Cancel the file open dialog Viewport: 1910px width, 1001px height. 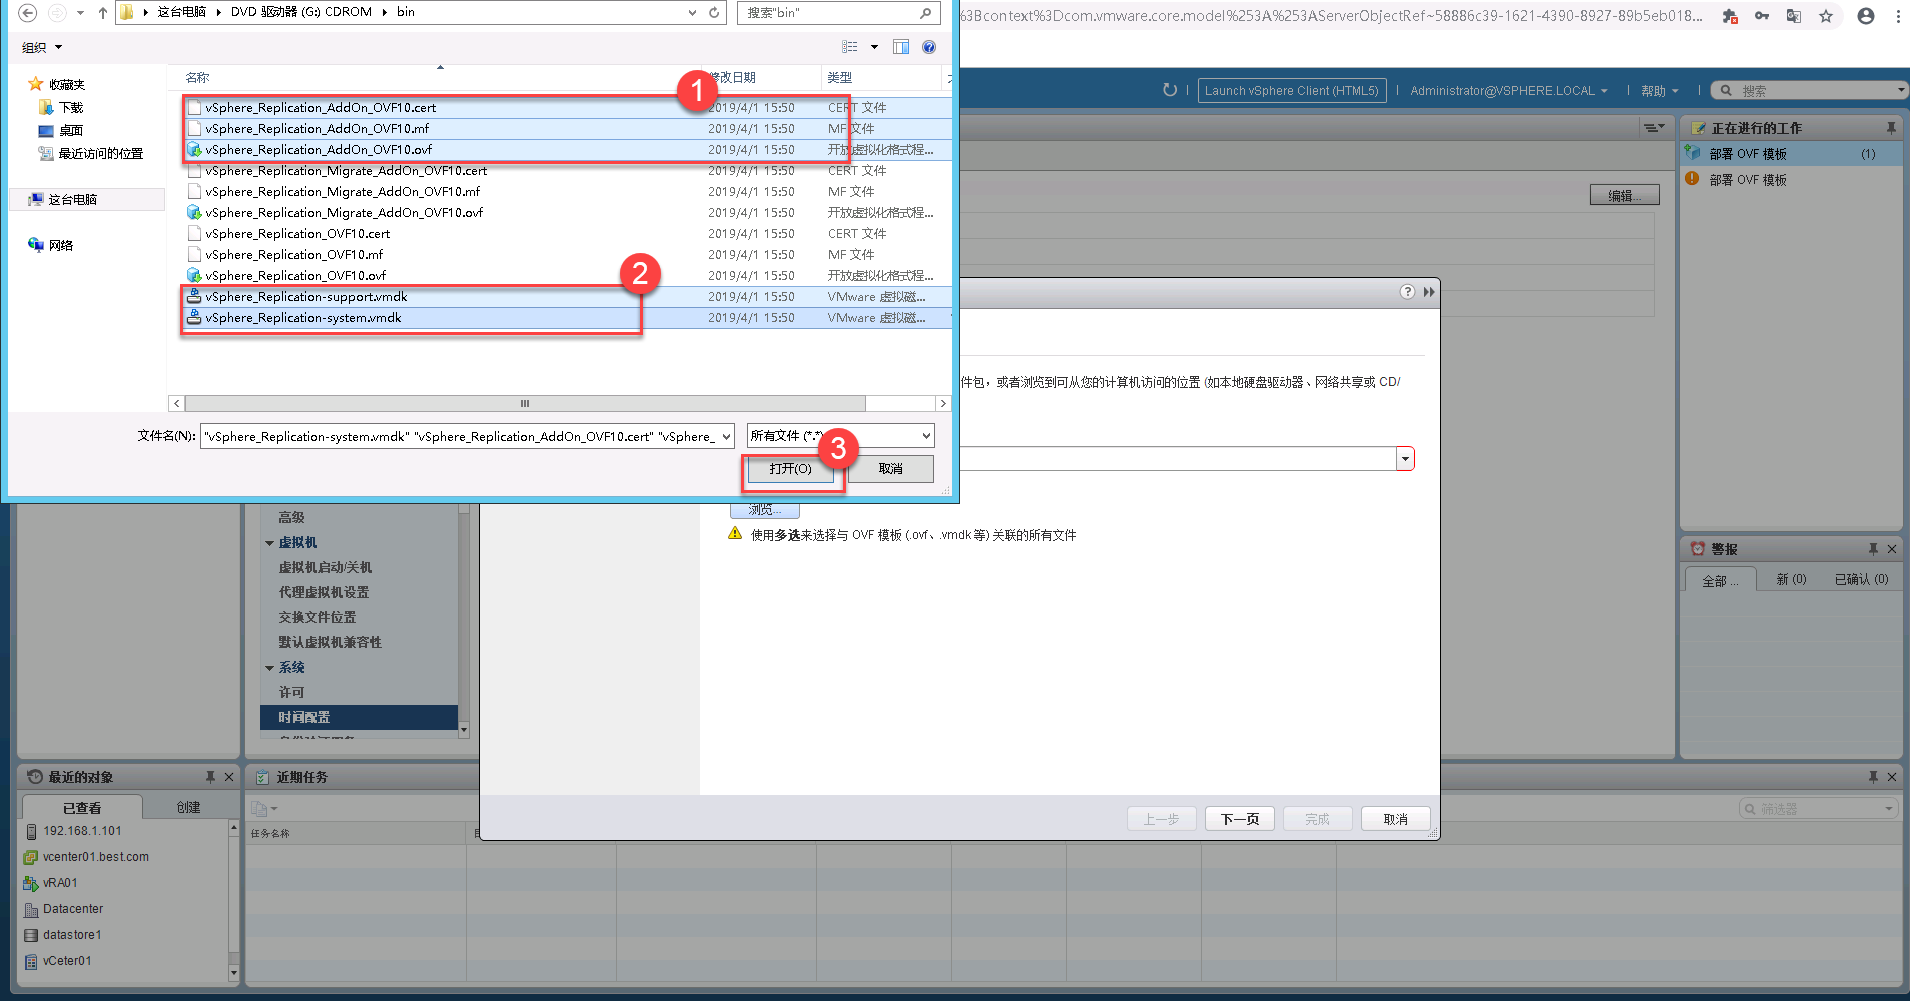coord(891,469)
